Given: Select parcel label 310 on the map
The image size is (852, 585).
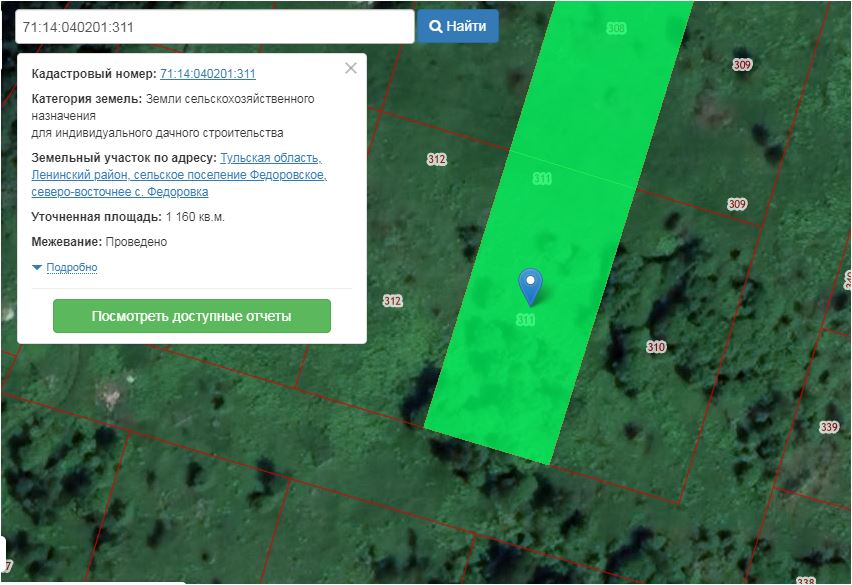Looking at the screenshot, I should [x=656, y=347].
